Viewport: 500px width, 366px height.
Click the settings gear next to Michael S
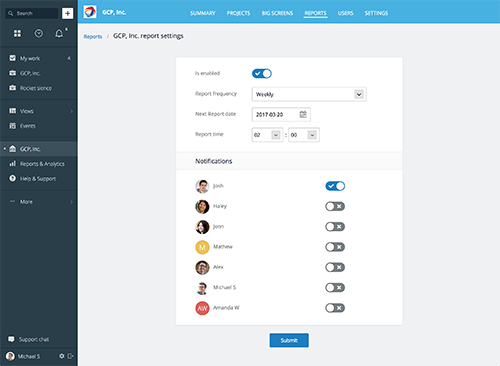coord(62,356)
